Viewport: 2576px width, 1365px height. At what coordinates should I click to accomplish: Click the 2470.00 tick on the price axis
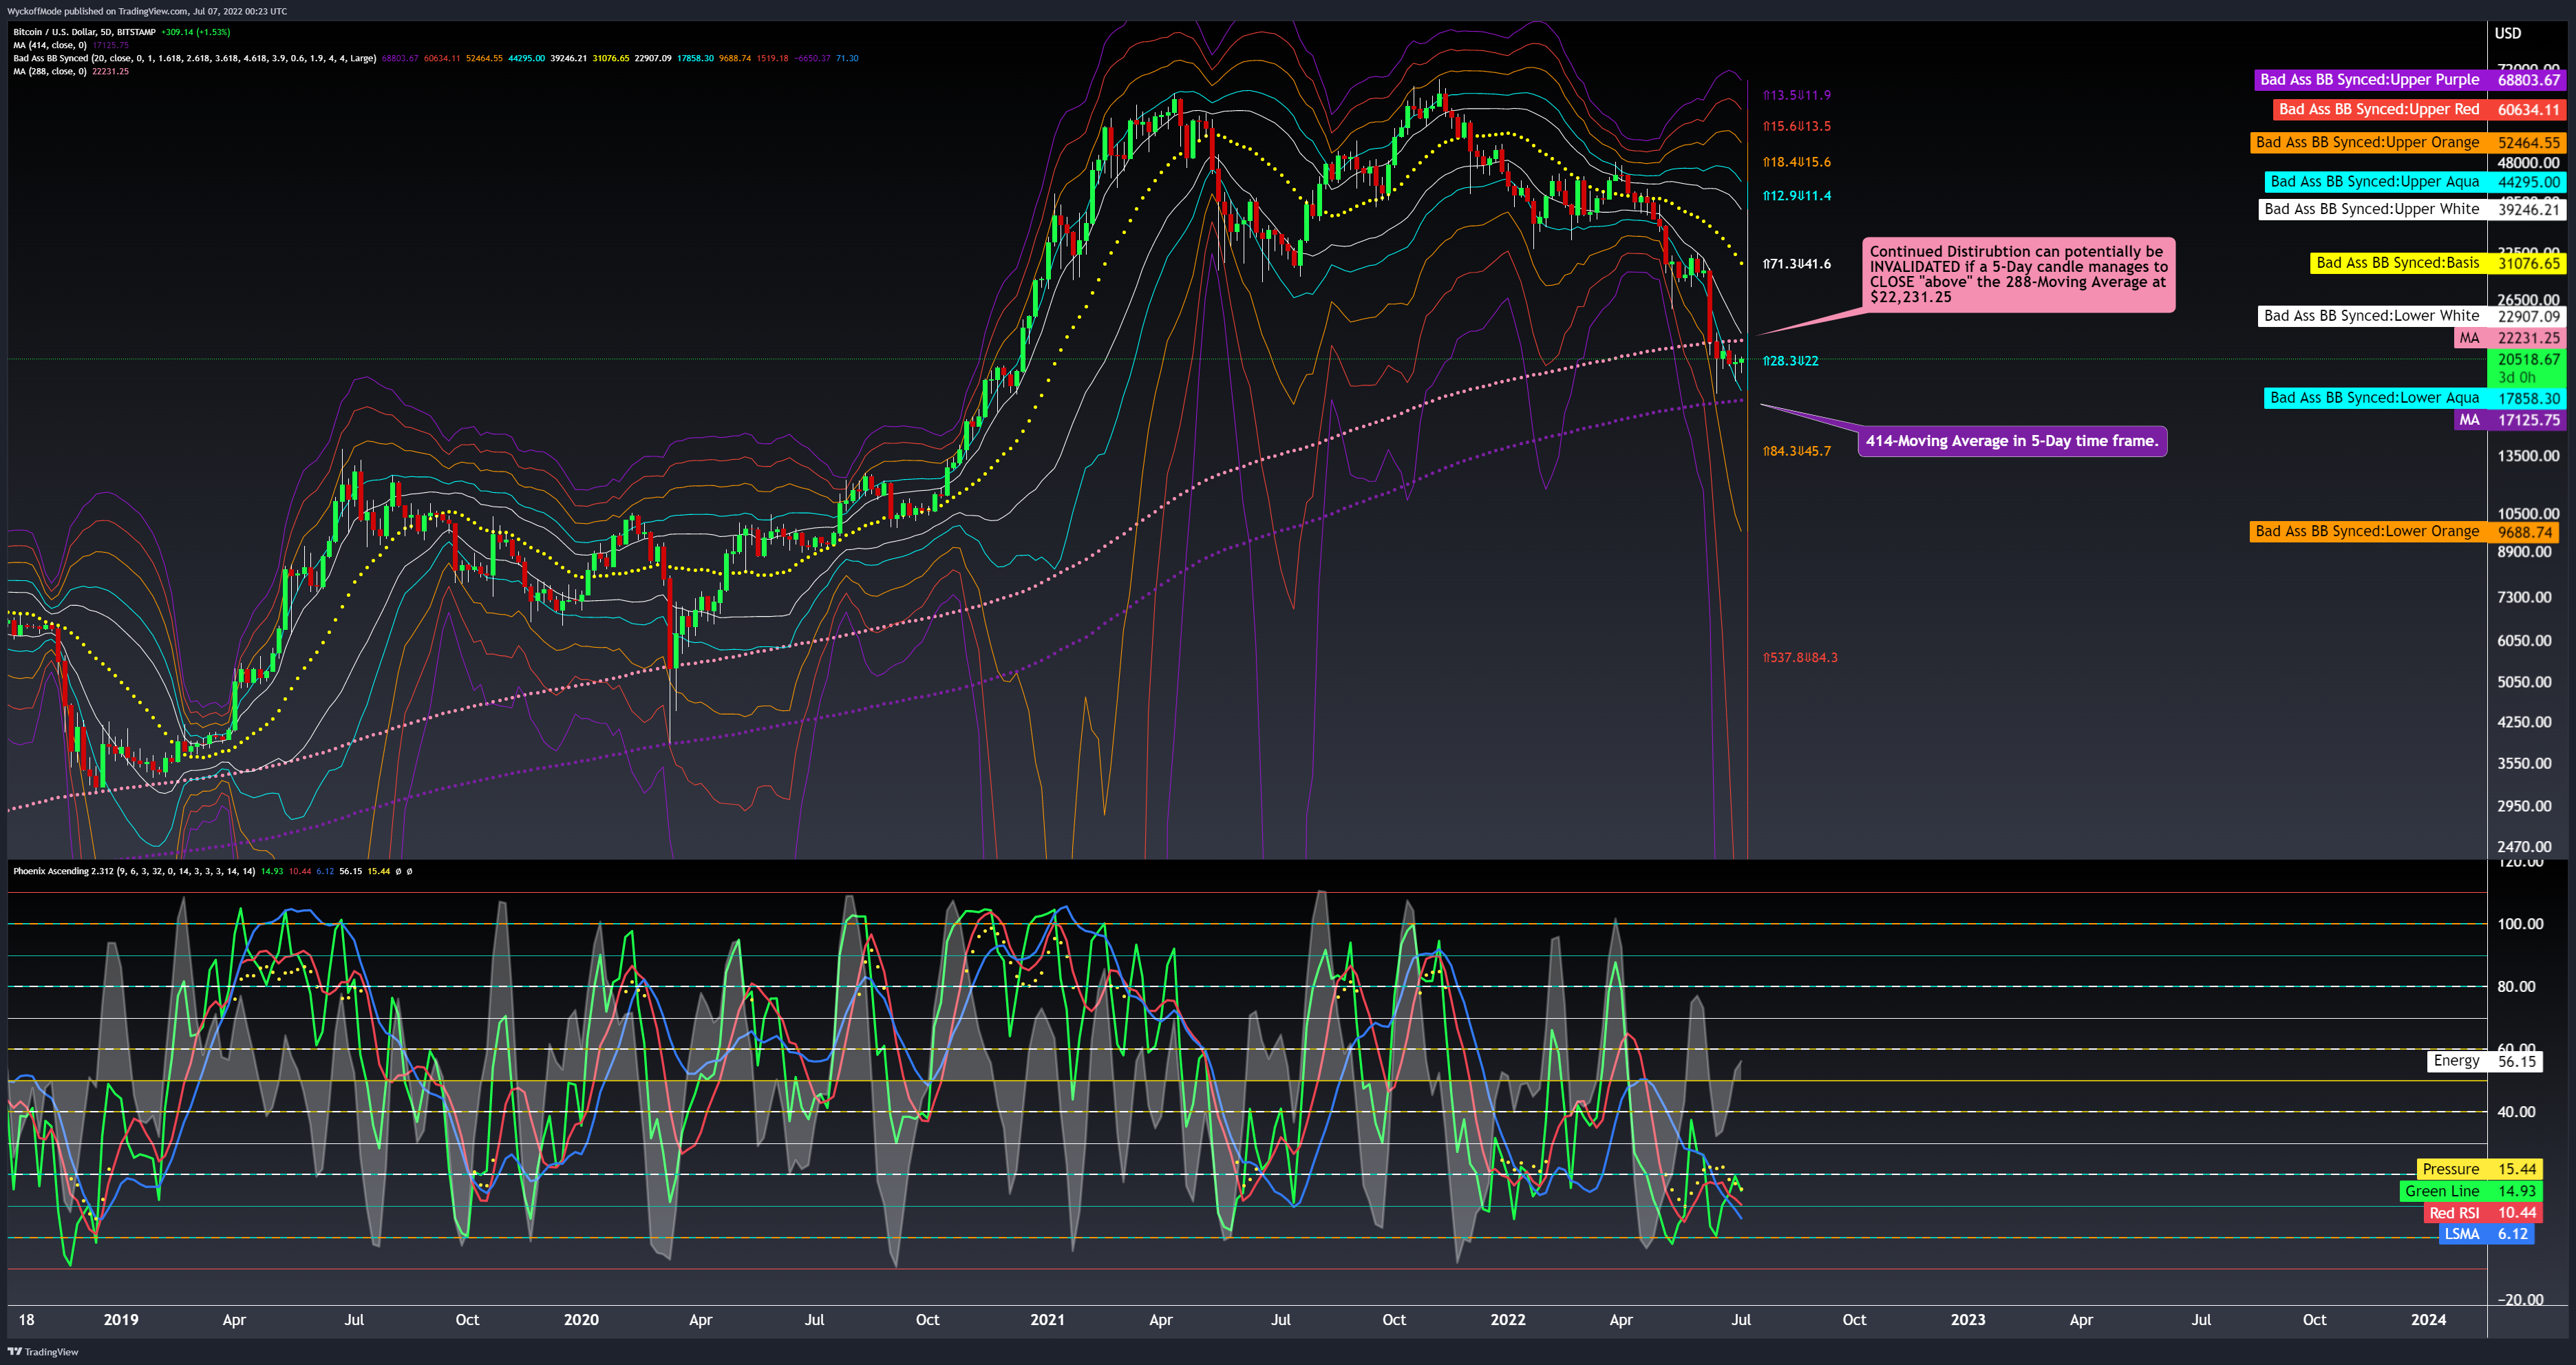tap(2524, 847)
